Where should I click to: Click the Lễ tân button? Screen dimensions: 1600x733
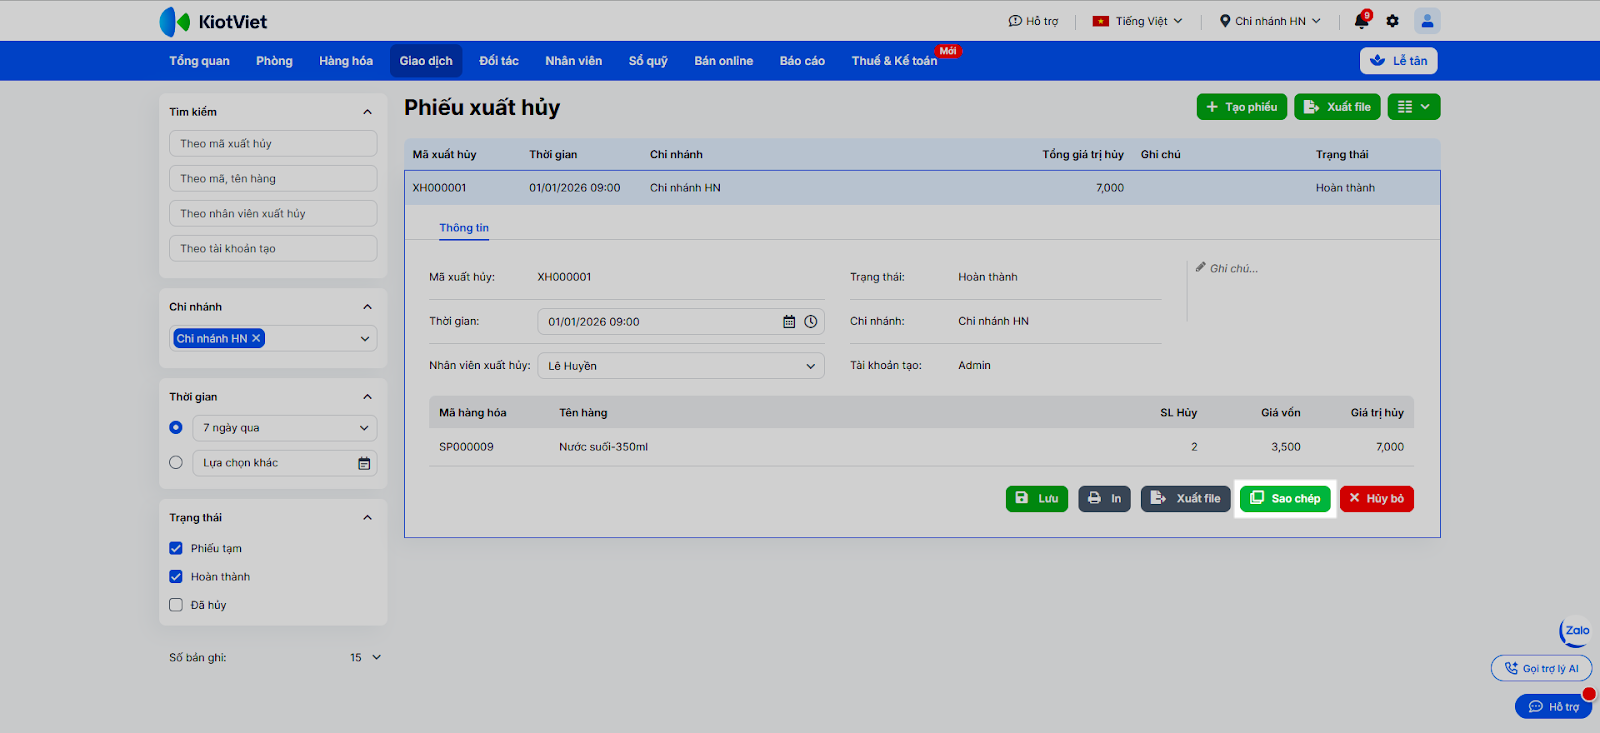pos(1399,61)
